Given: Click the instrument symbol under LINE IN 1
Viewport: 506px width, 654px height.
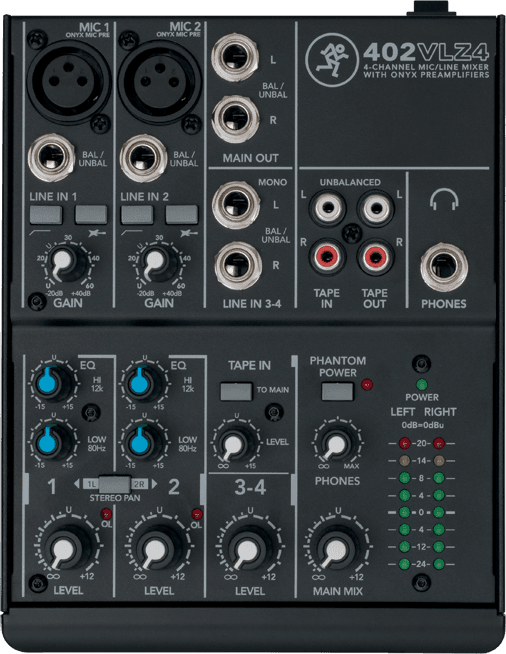Looking at the screenshot, I should [96, 233].
